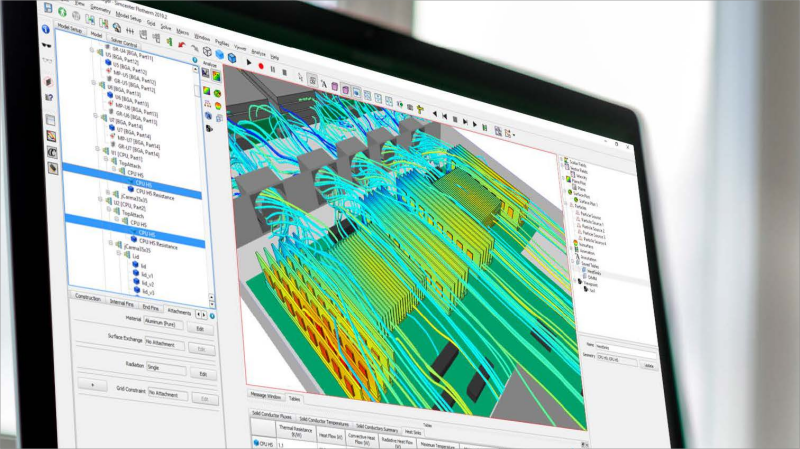Click the first pink cylinder icon in viewer toolbar
Image resolution: width=800 pixels, height=449 pixels.
(335, 87)
